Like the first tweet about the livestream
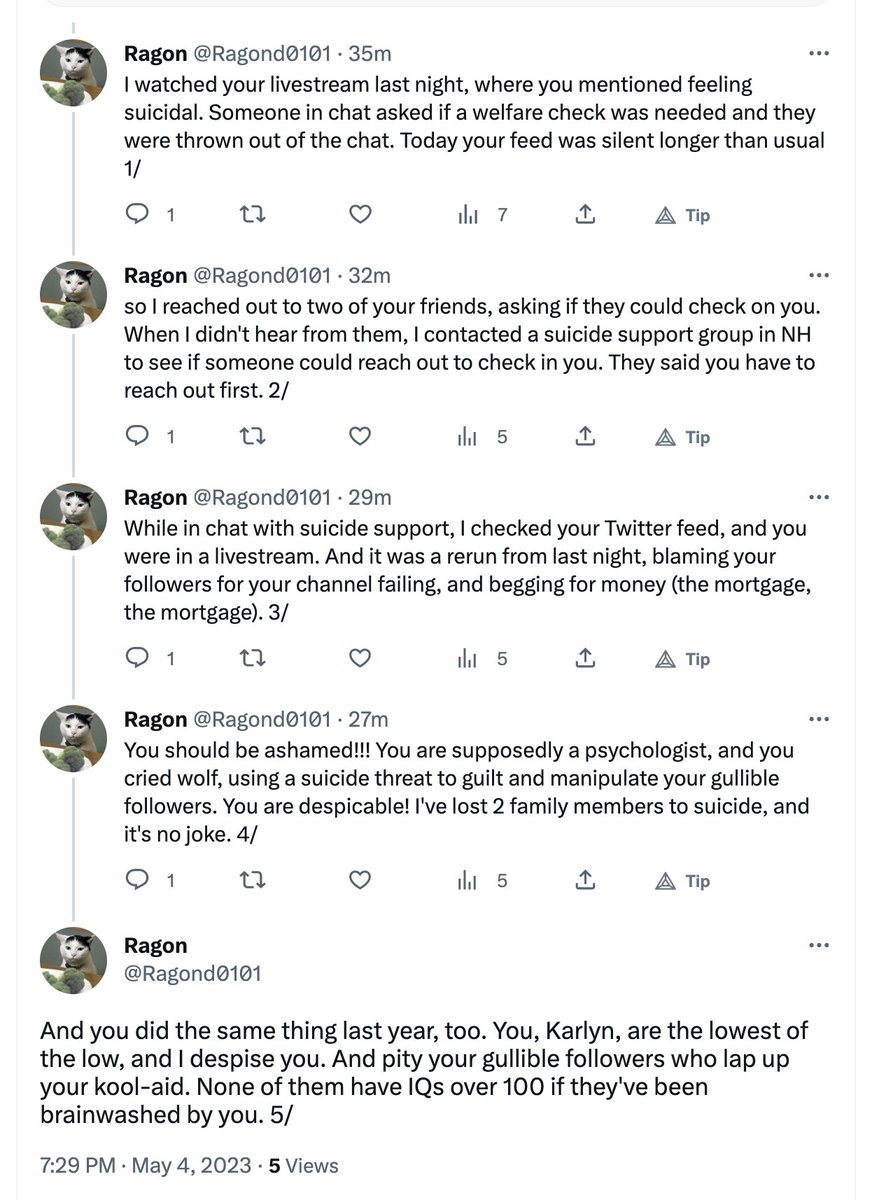The width and height of the screenshot is (872, 1200). coord(360,214)
